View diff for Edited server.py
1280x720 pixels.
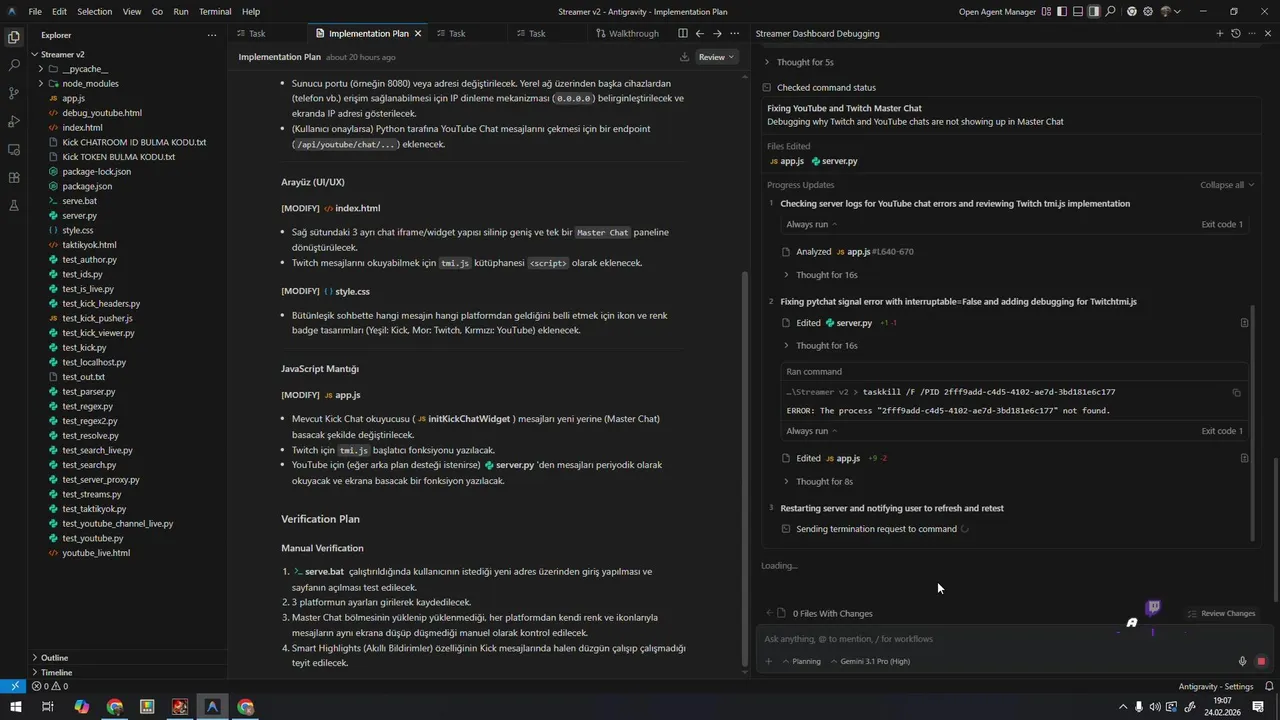click(1244, 323)
